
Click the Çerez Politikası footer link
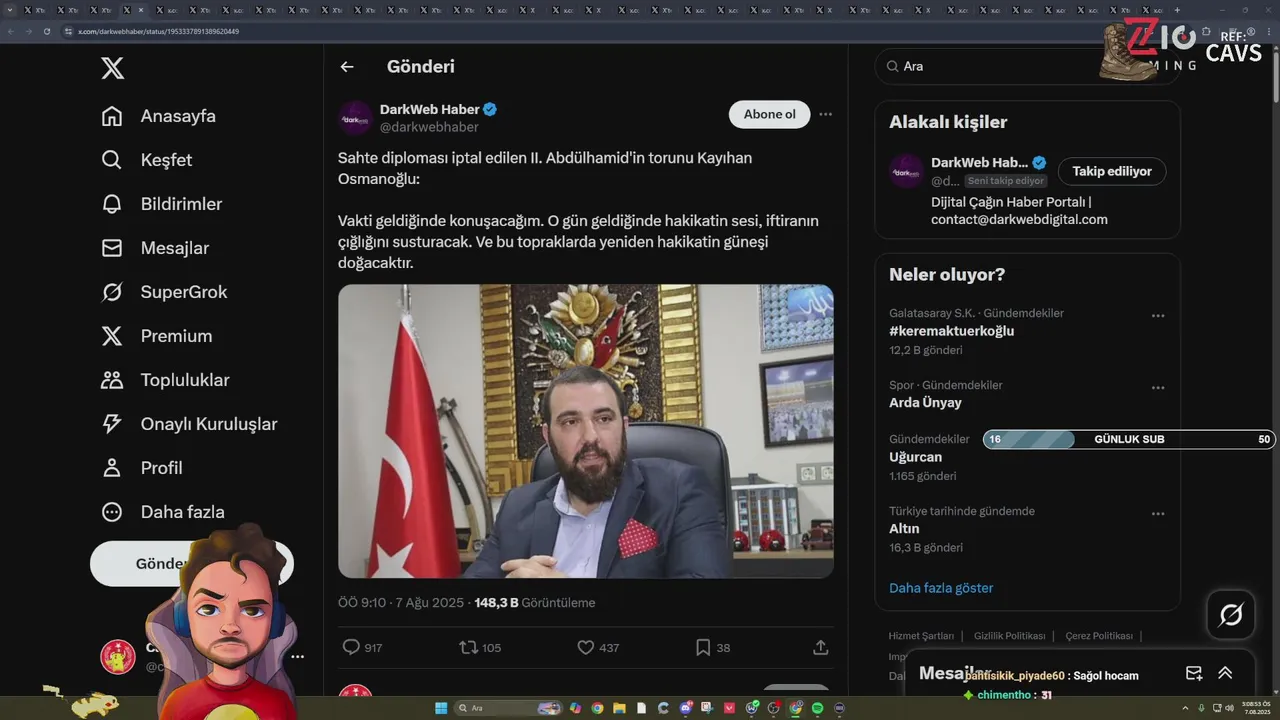1099,636
